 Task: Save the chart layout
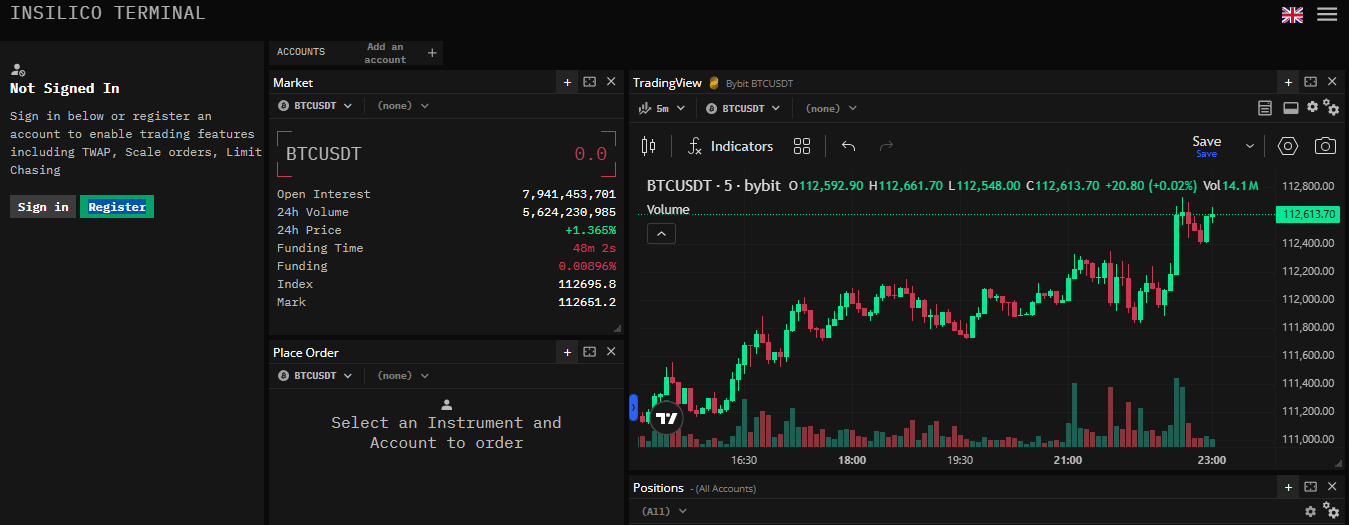(1207, 146)
